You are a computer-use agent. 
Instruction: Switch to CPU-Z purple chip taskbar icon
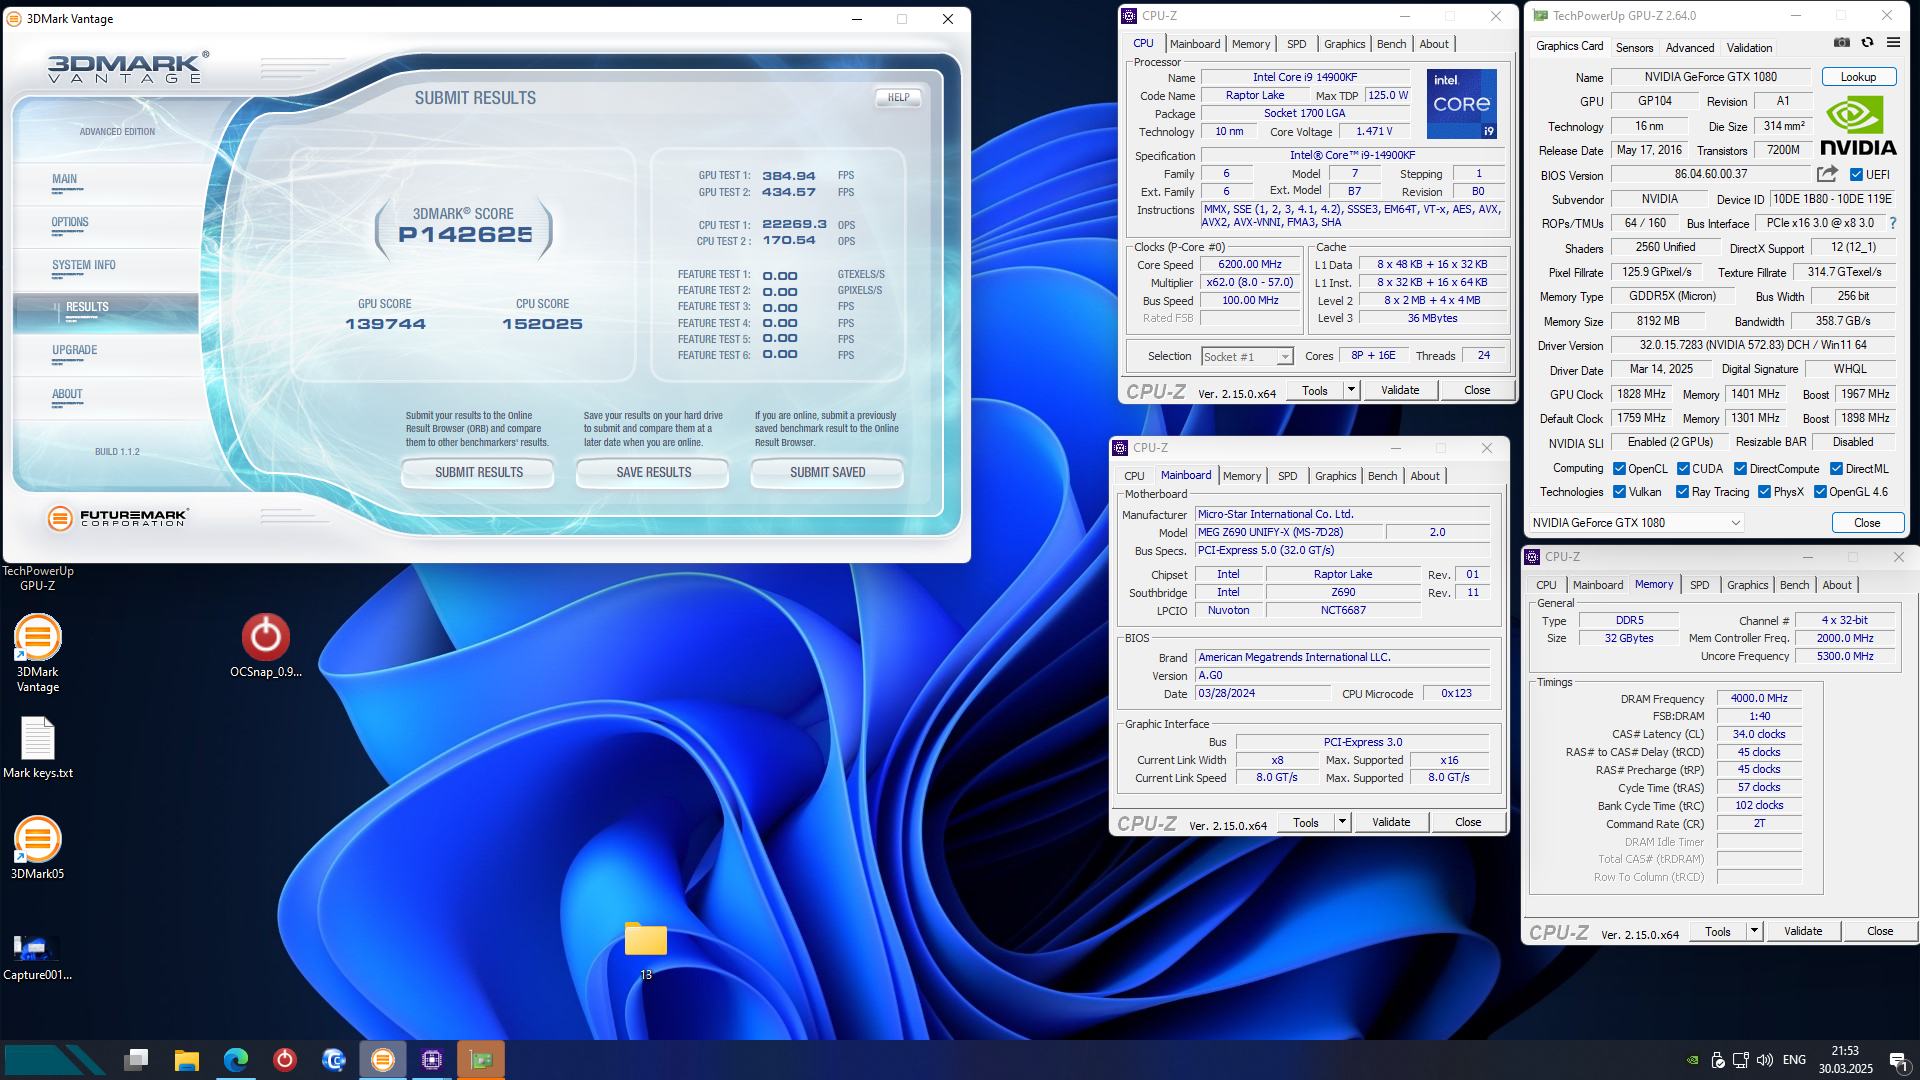(x=432, y=1059)
